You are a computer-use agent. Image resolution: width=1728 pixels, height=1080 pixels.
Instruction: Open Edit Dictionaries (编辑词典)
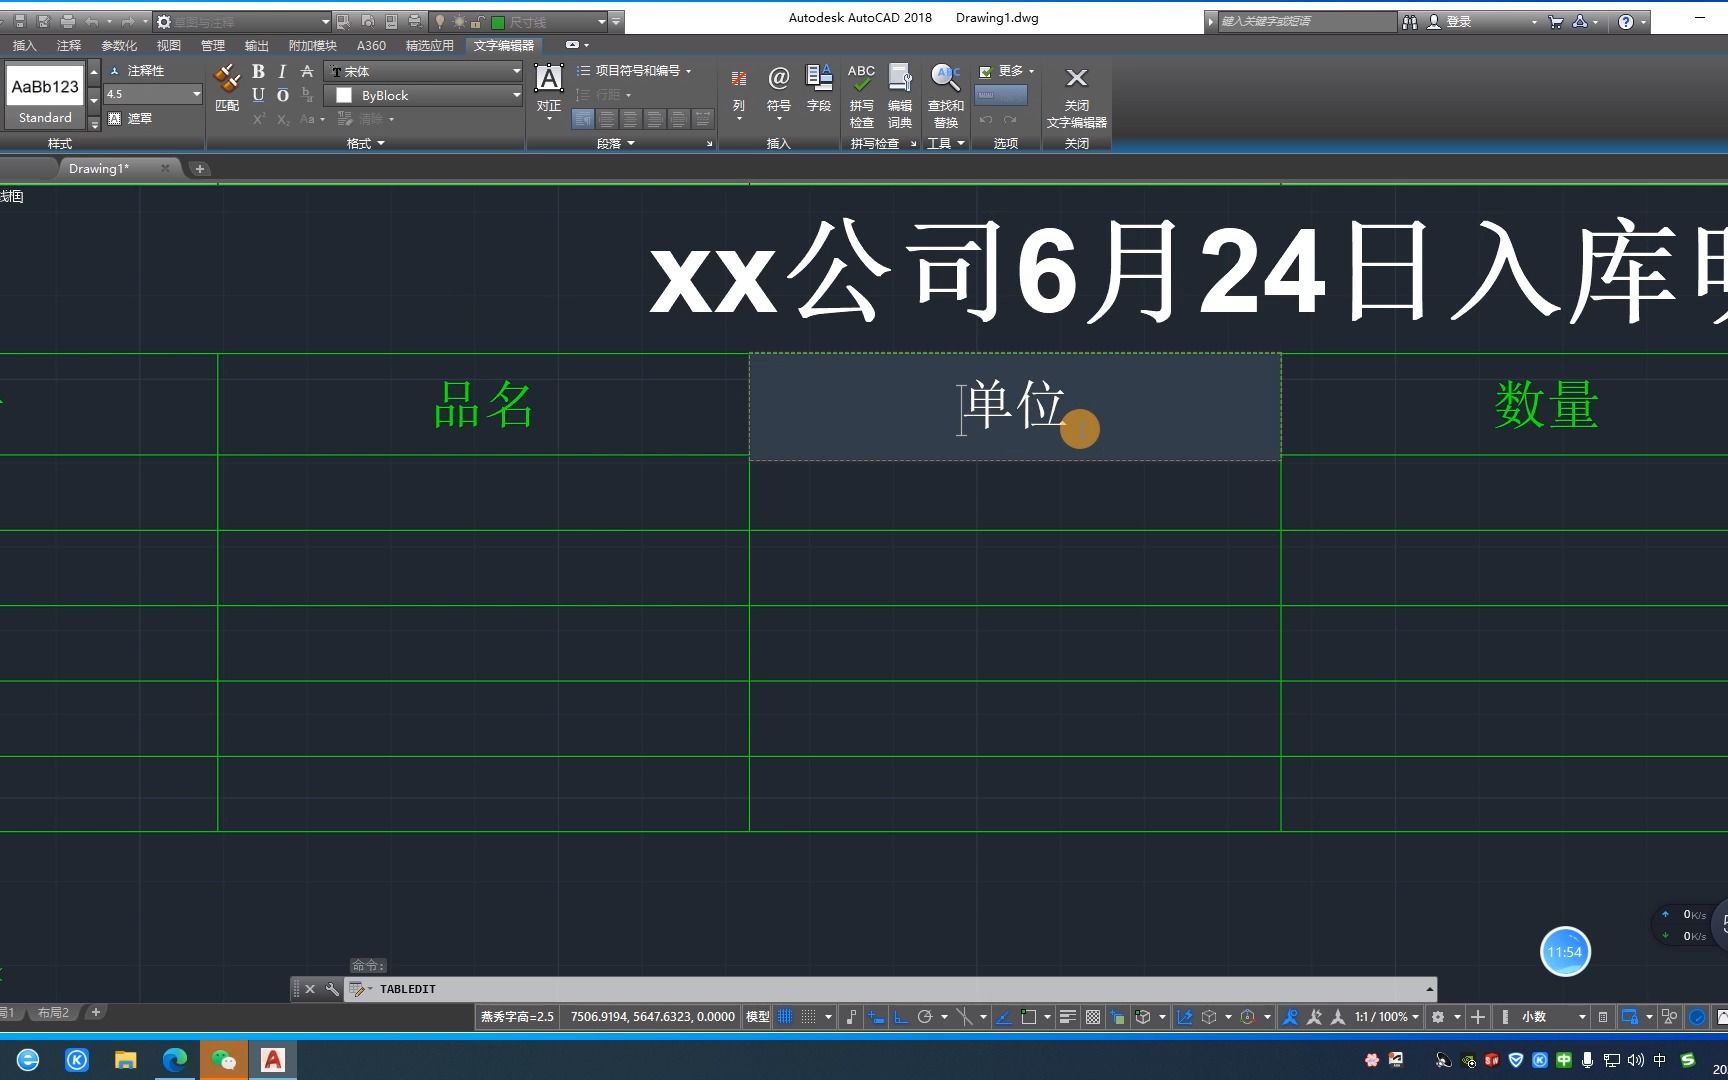coord(900,96)
